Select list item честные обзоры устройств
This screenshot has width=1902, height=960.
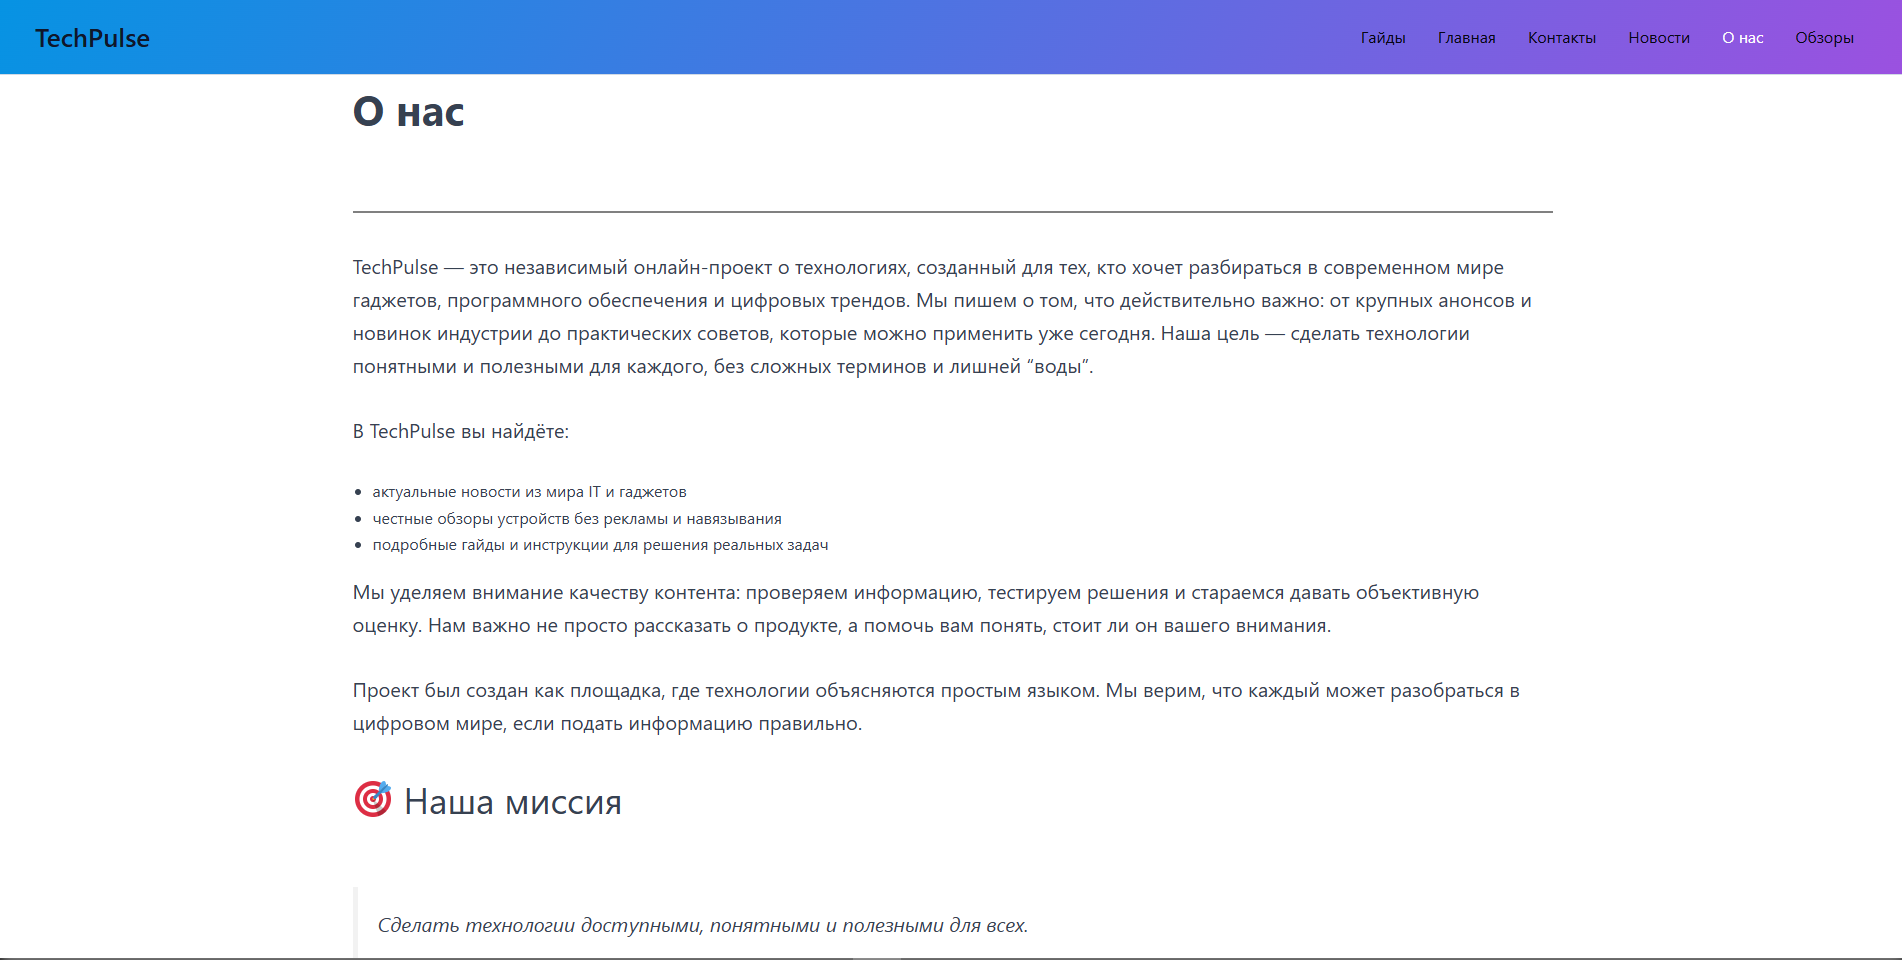point(576,519)
